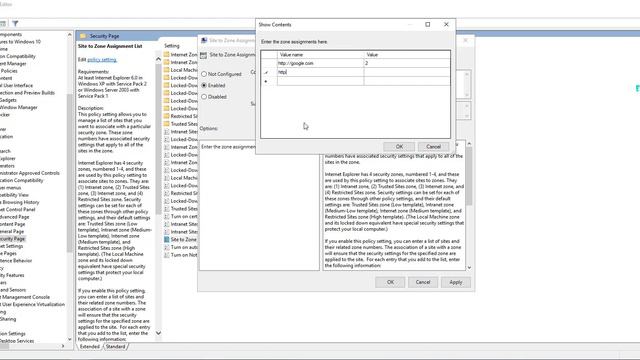
Task: Click the help text scroll-up arrow
Action: pos(469,144)
